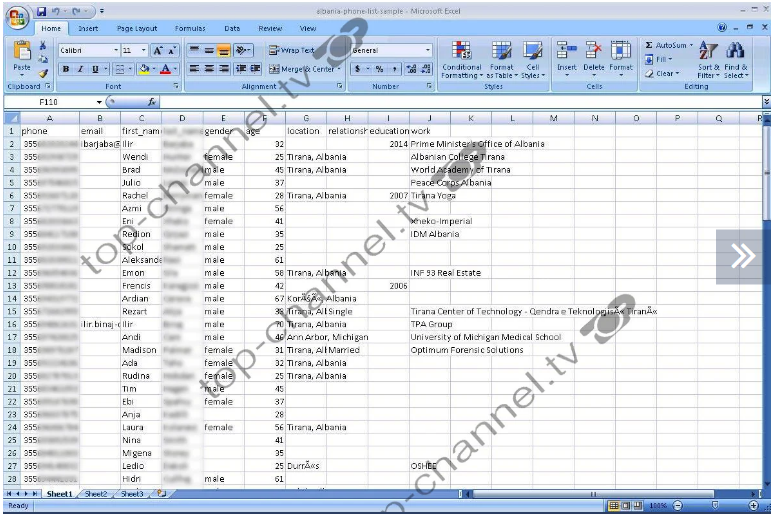
Task: Open the Orientation text angle icon
Action: click(x=241, y=50)
